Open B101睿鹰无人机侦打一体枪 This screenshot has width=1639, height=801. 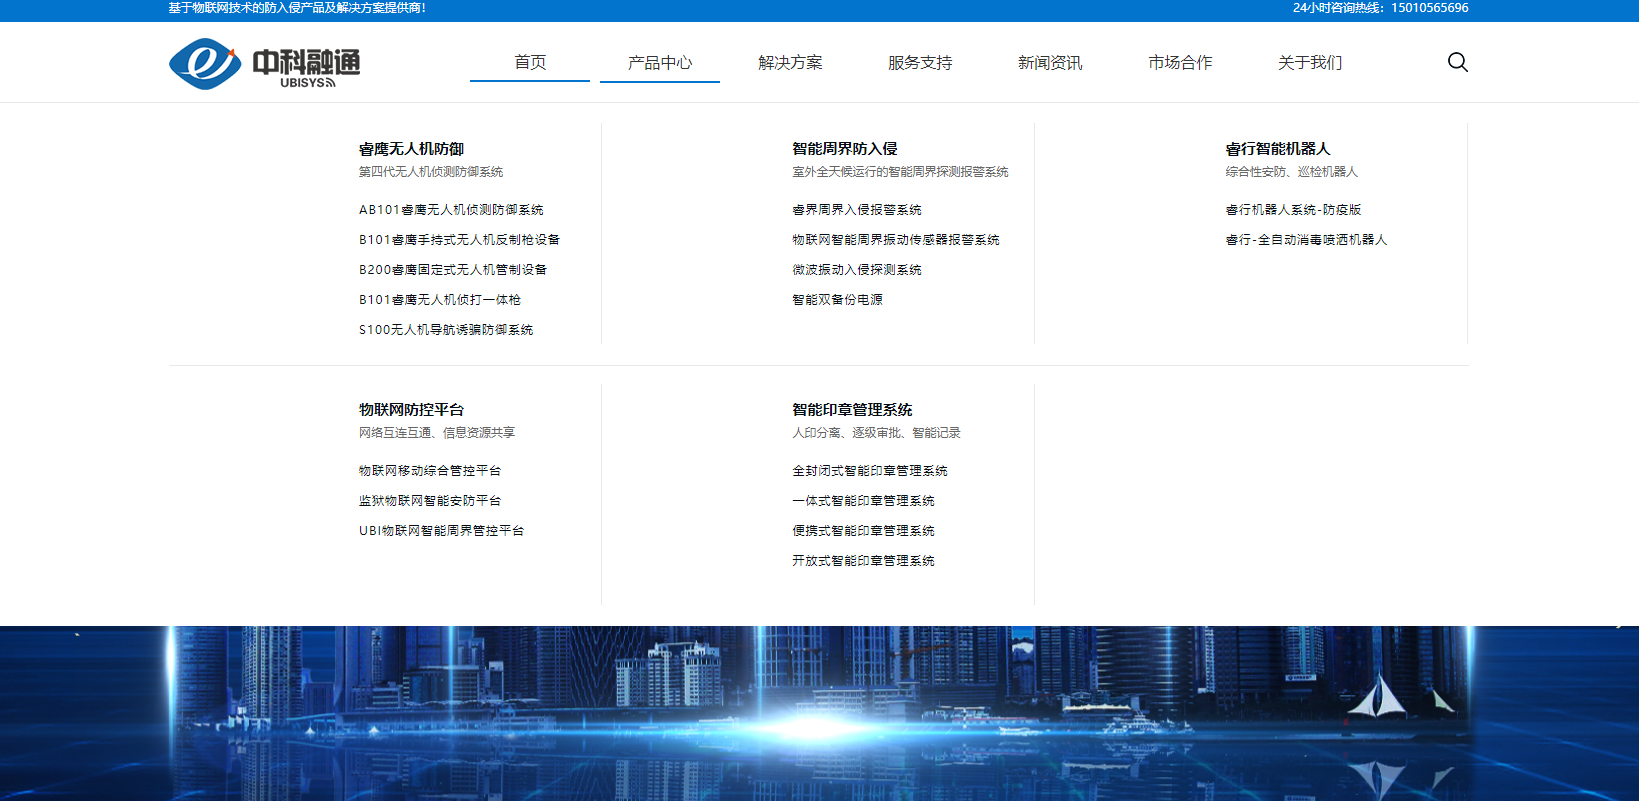[x=440, y=300]
